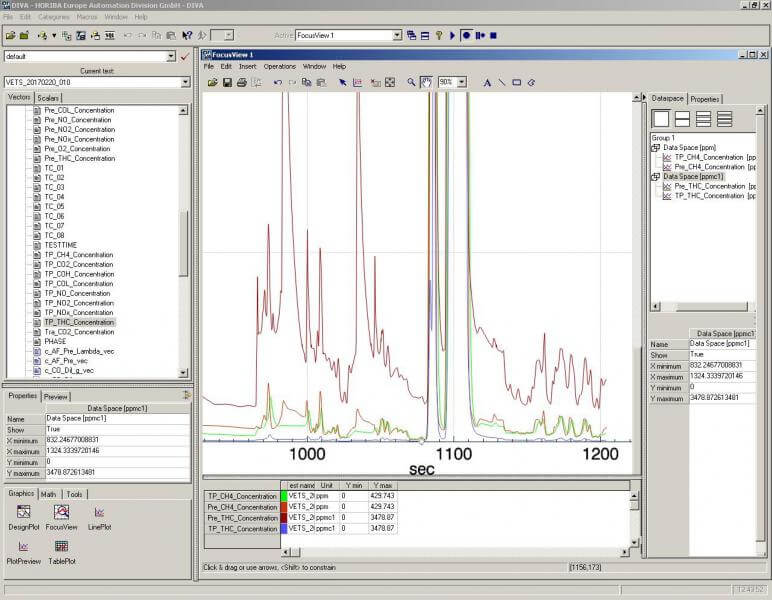Image resolution: width=772 pixels, height=600 pixels.
Task: Click the context help arrow-question icon
Action: 187,35
